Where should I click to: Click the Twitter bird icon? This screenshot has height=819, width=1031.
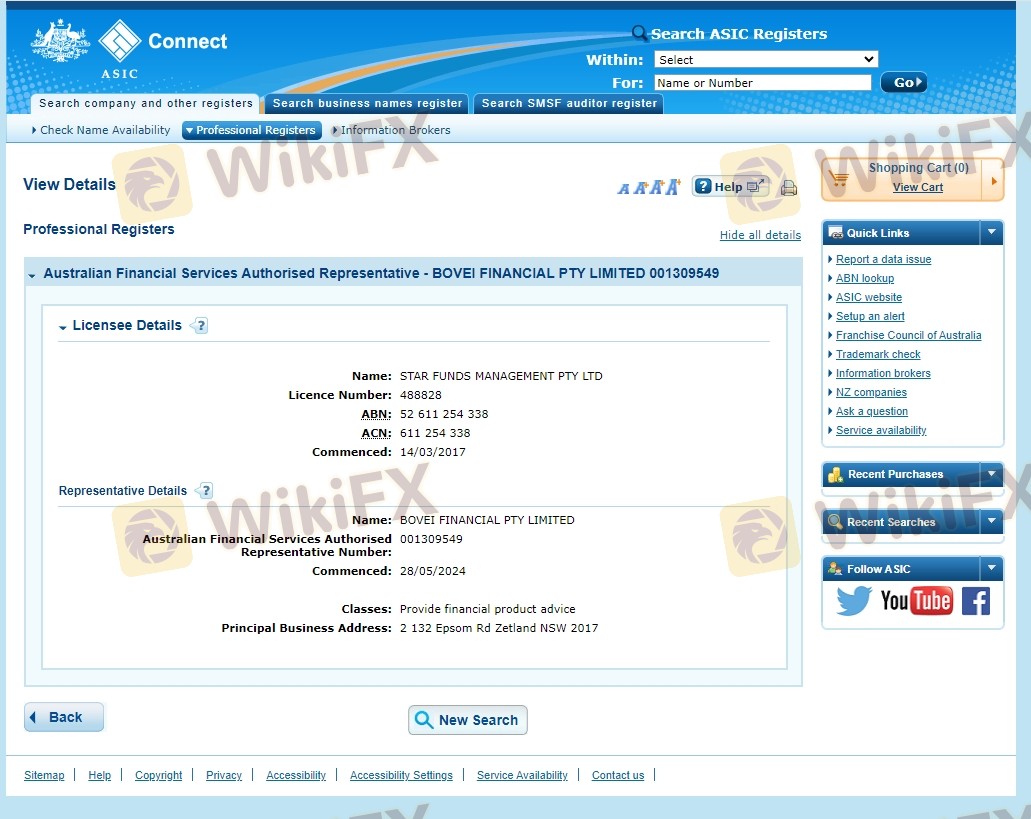(854, 601)
